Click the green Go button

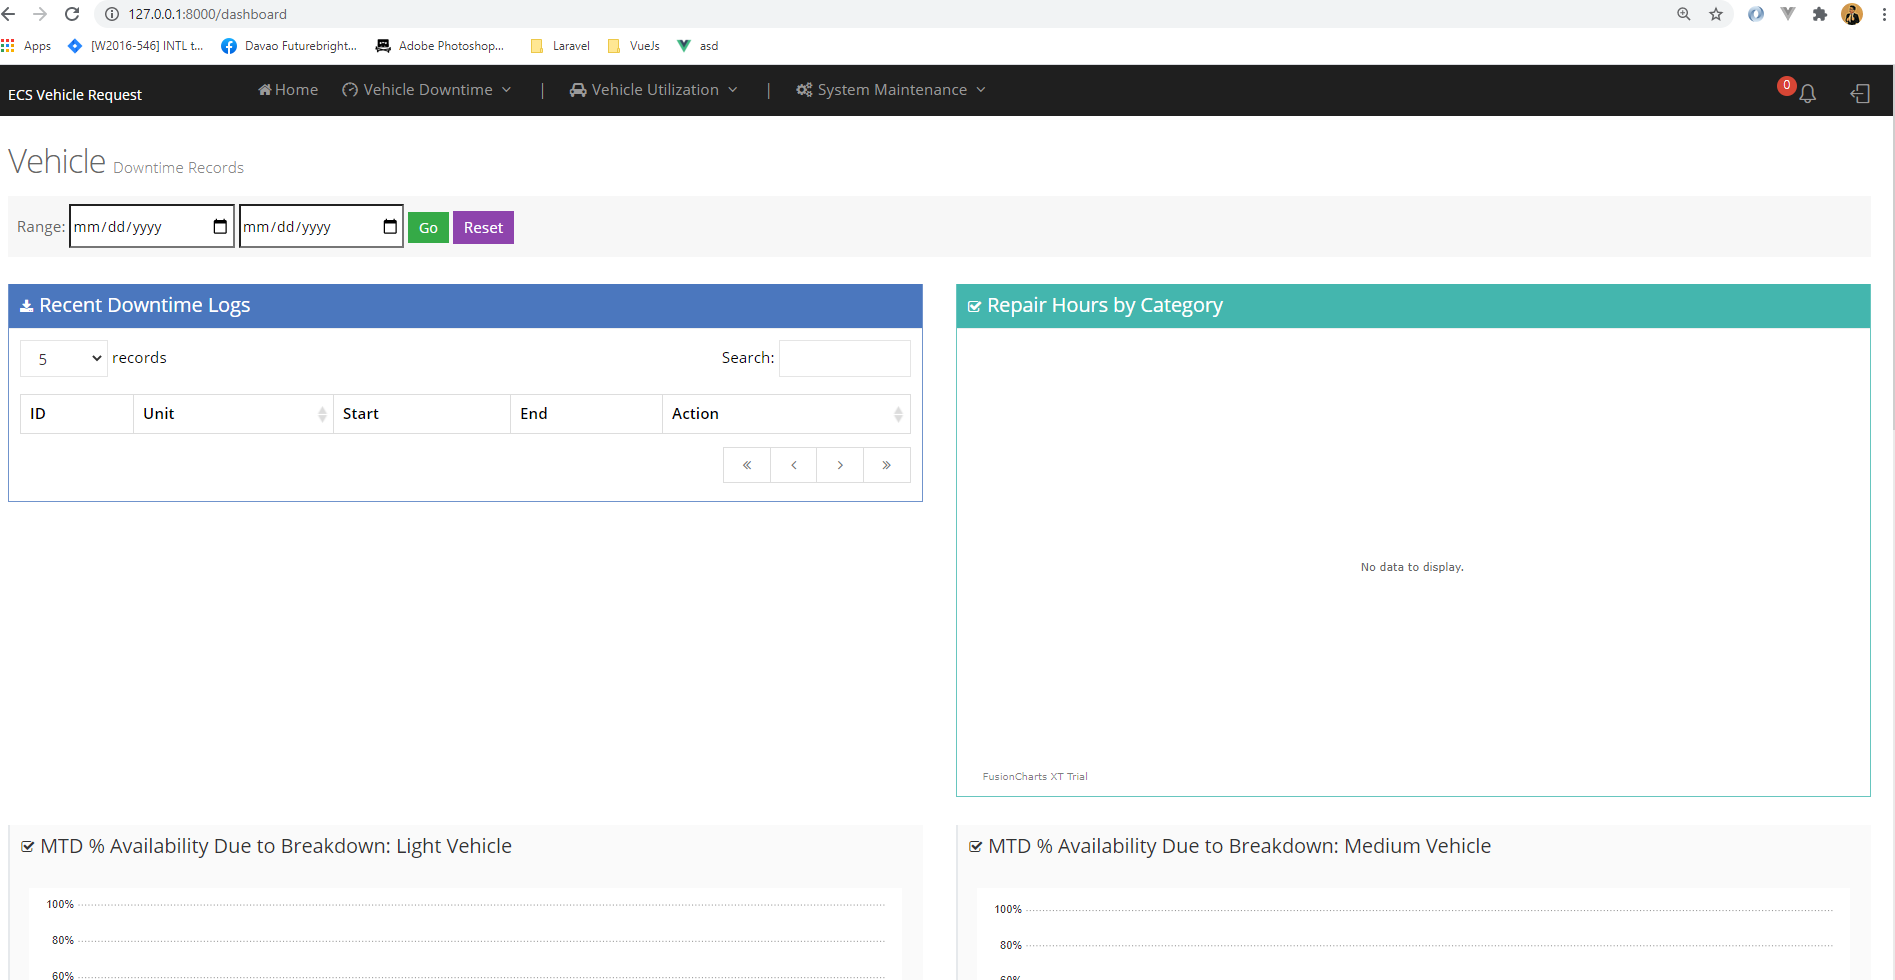pos(428,228)
